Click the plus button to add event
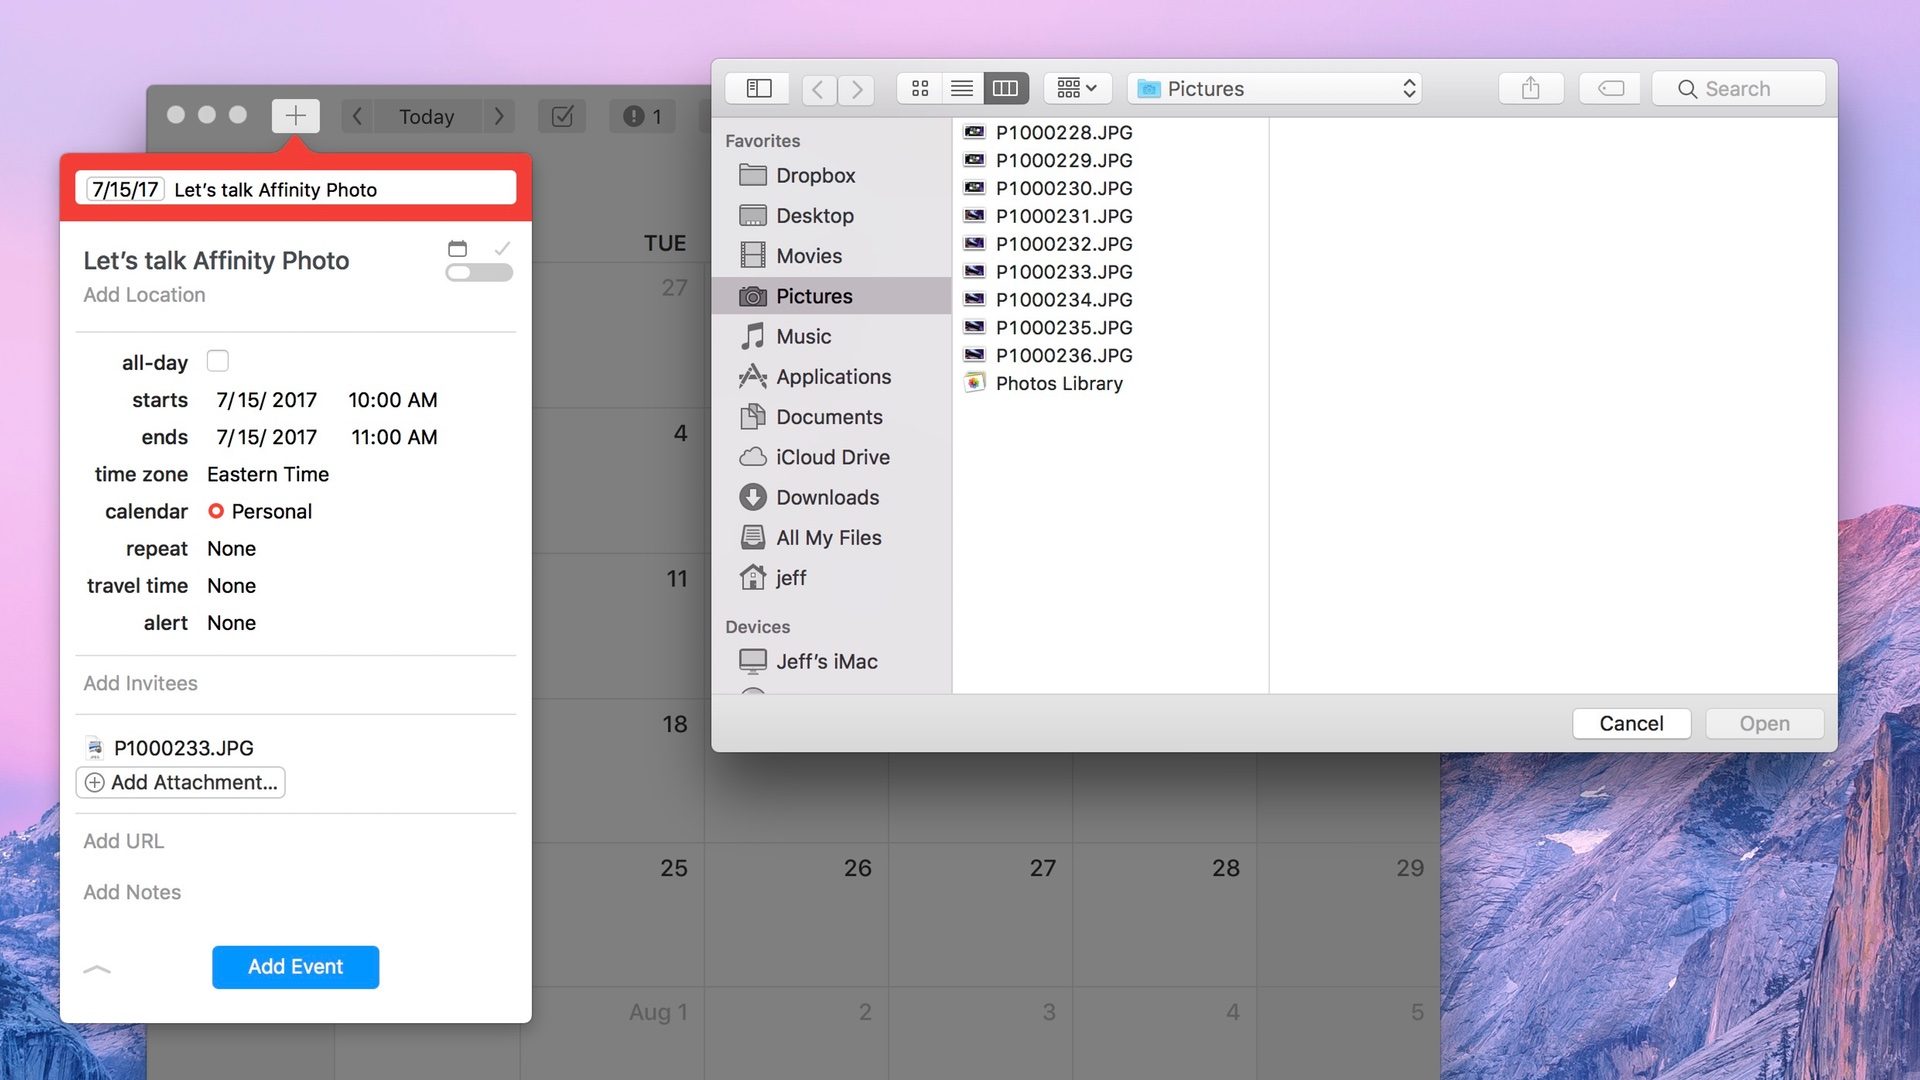The height and width of the screenshot is (1080, 1920). pos(295,116)
